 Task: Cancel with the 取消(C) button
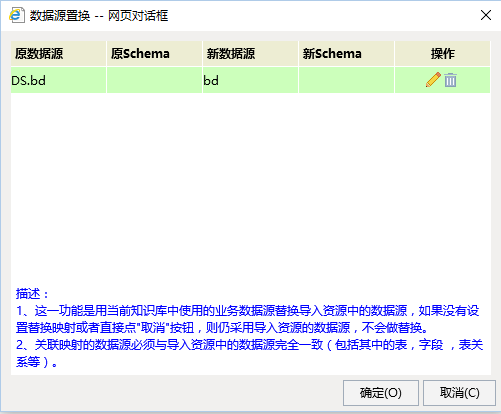coord(459,393)
